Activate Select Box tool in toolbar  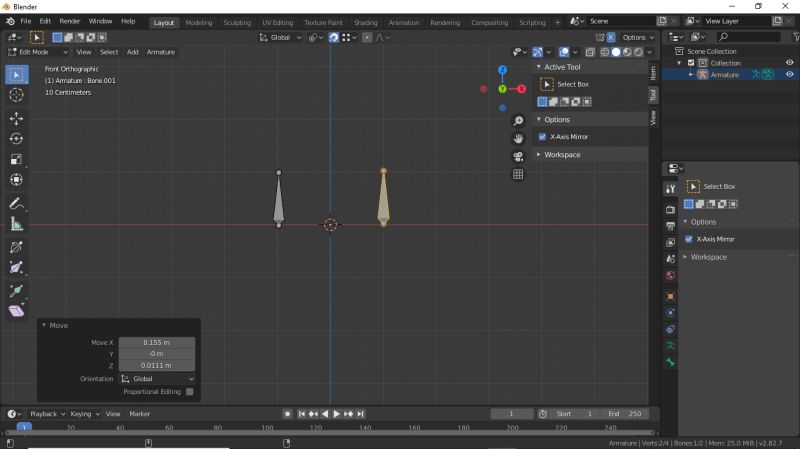pyautogui.click(x=16, y=74)
